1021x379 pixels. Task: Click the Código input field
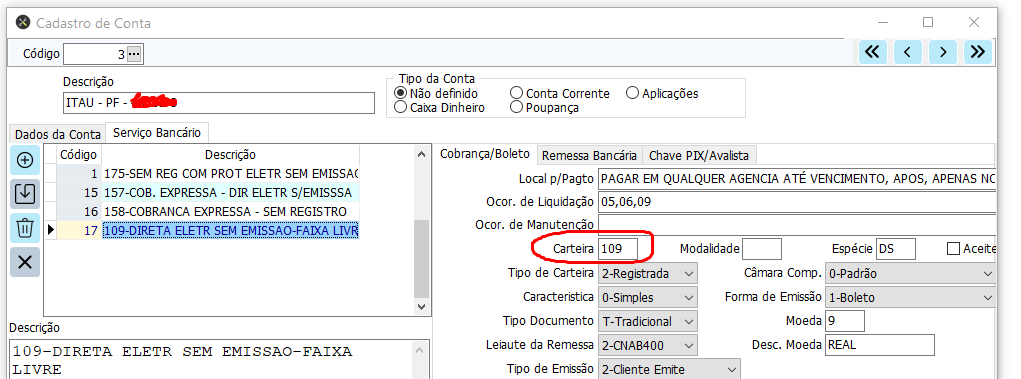pyautogui.click(x=94, y=54)
